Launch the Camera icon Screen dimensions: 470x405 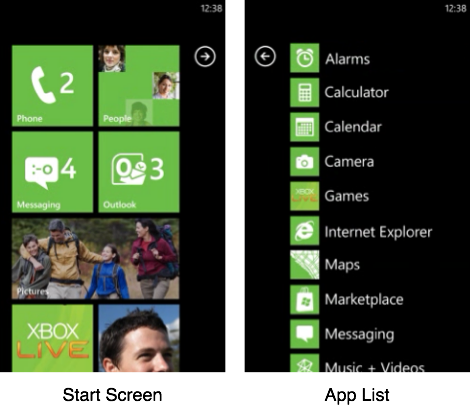pos(304,162)
